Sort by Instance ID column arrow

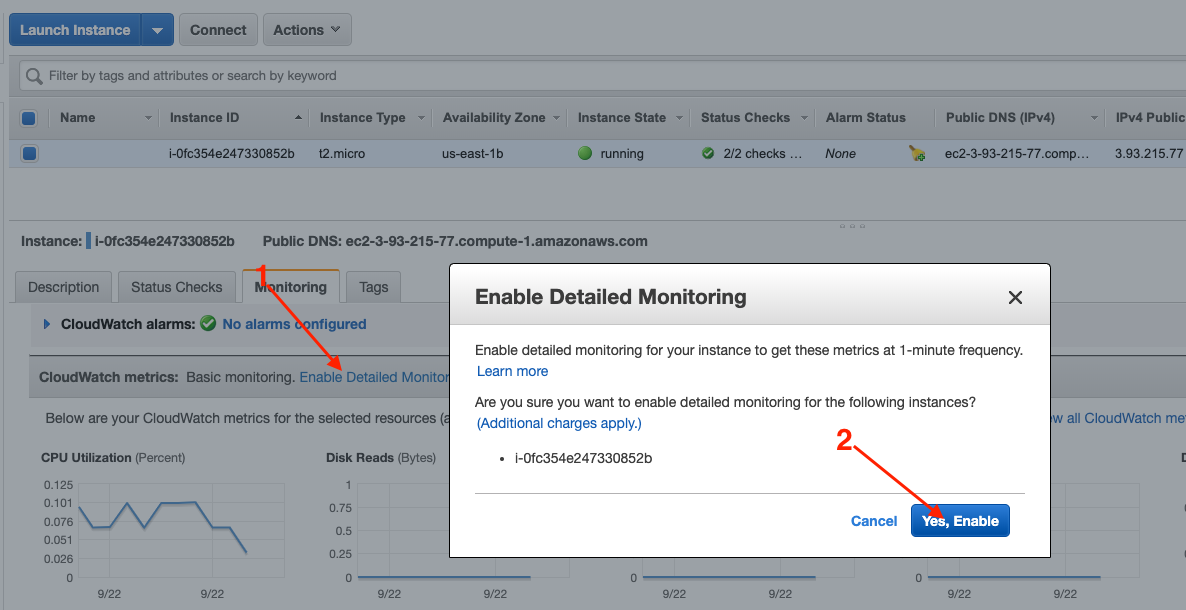click(298, 118)
